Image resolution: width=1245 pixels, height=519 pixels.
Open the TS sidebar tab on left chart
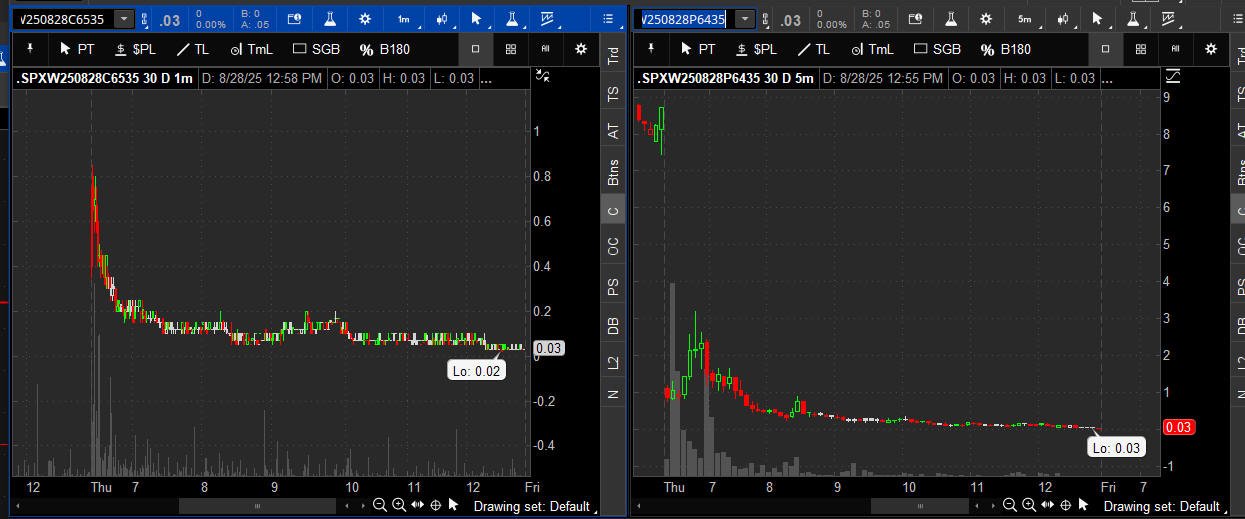click(x=613, y=94)
